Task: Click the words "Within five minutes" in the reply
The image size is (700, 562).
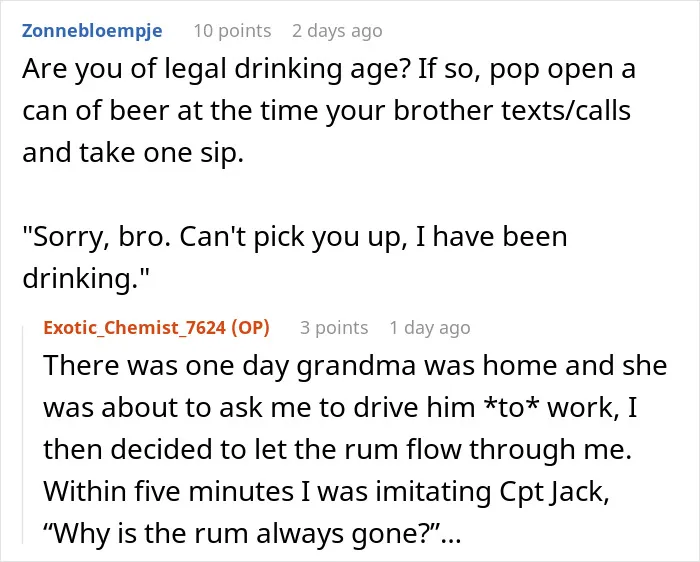Action: [x=169, y=491]
